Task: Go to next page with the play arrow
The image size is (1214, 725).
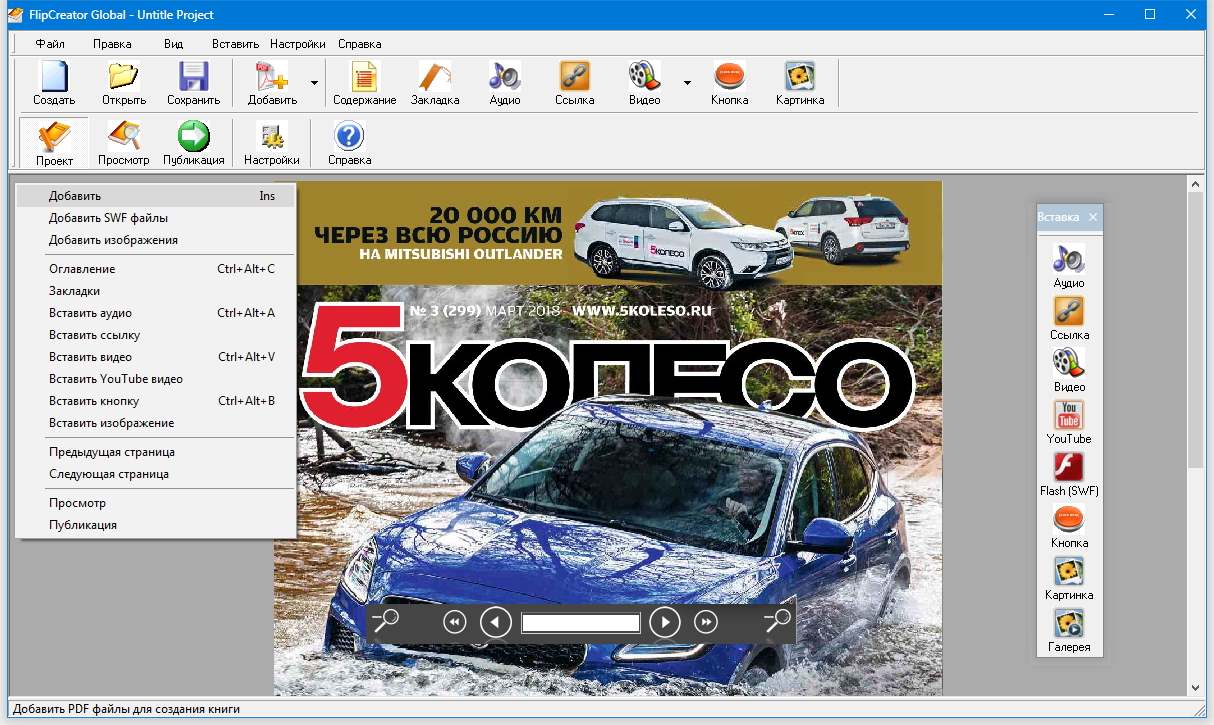Action: [665, 623]
